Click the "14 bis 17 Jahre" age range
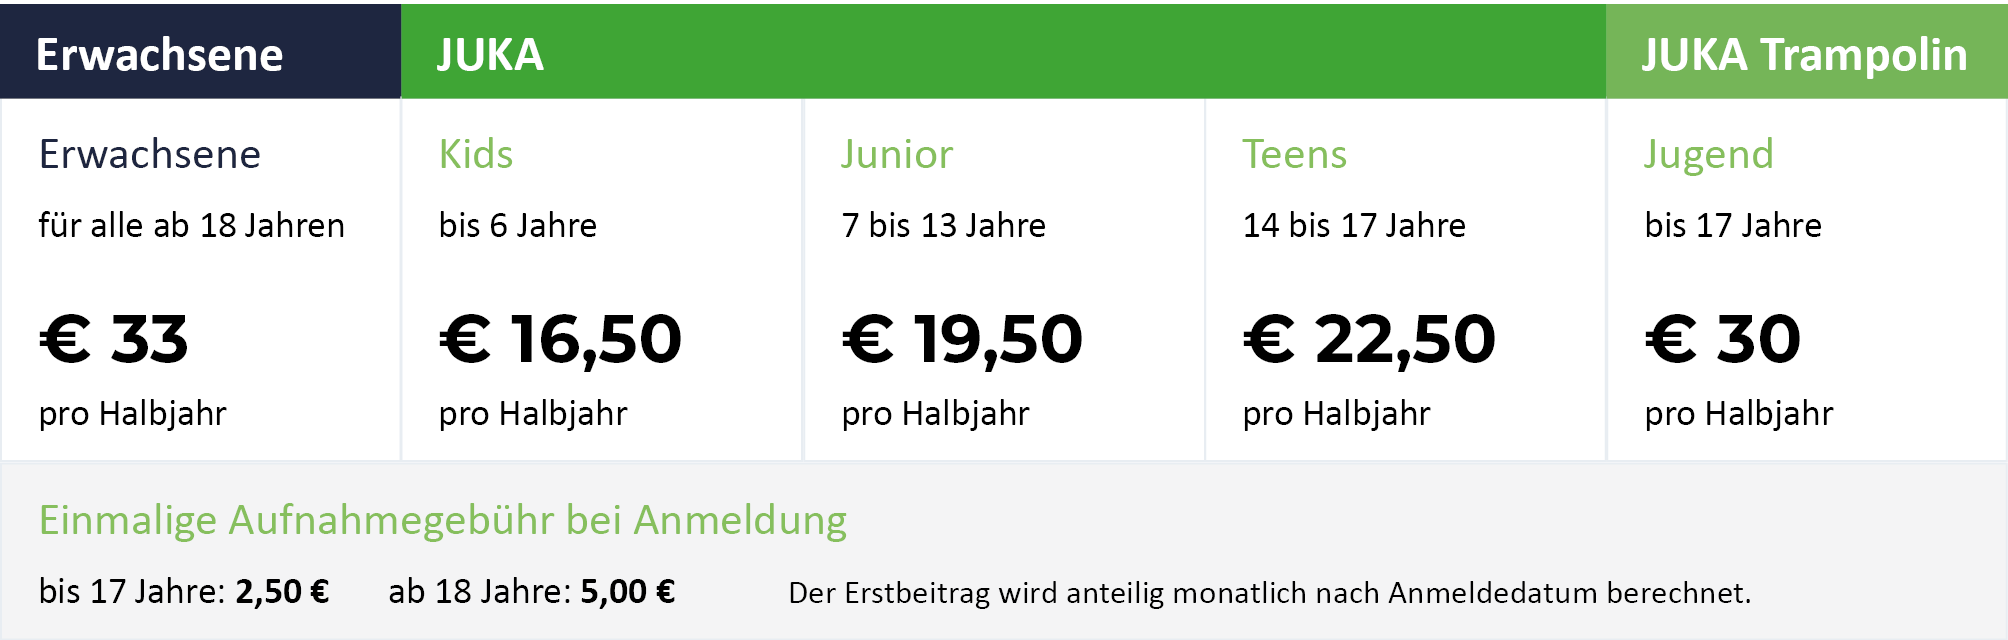This screenshot has height=640, width=2008. click(1354, 226)
